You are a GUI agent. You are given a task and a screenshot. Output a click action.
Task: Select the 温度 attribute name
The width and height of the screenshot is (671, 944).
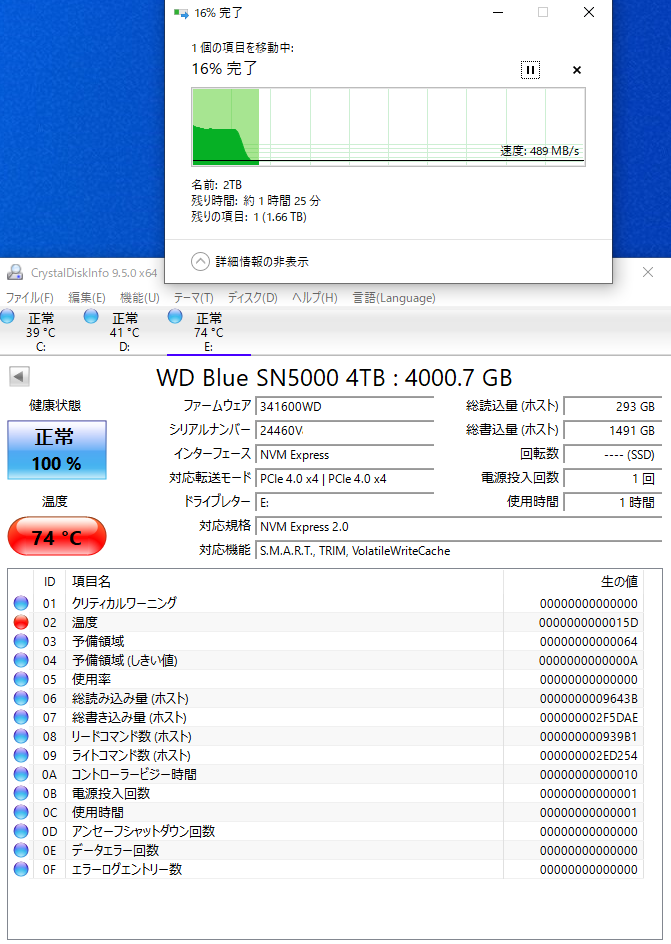[84, 622]
